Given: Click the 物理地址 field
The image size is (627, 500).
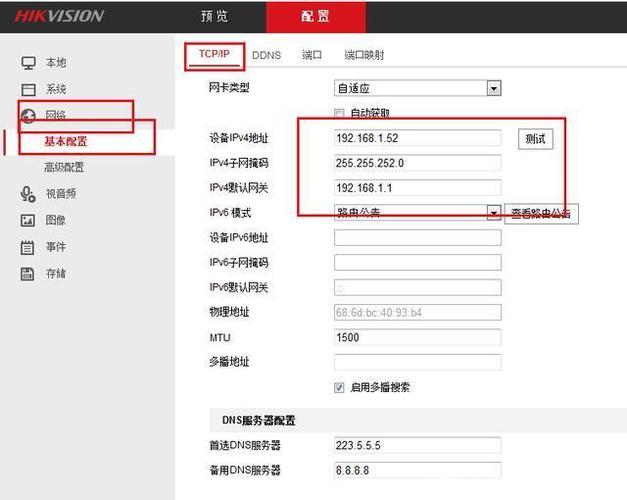Looking at the screenshot, I should (x=417, y=312).
